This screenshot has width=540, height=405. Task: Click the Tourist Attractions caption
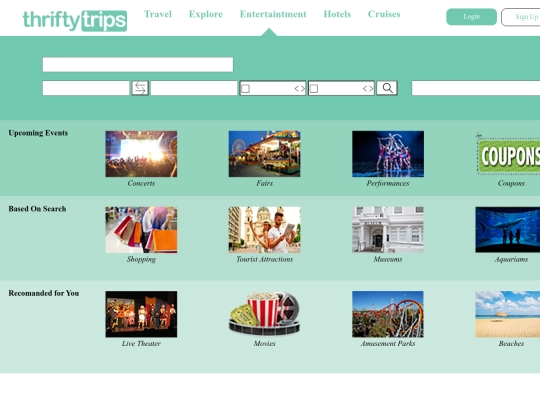click(x=264, y=259)
